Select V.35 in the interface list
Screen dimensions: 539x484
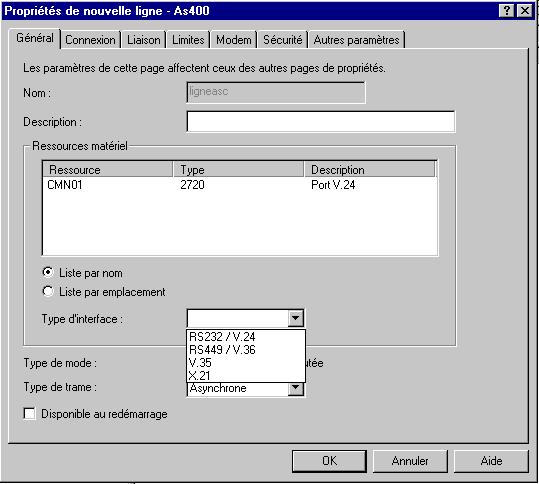click(246, 363)
